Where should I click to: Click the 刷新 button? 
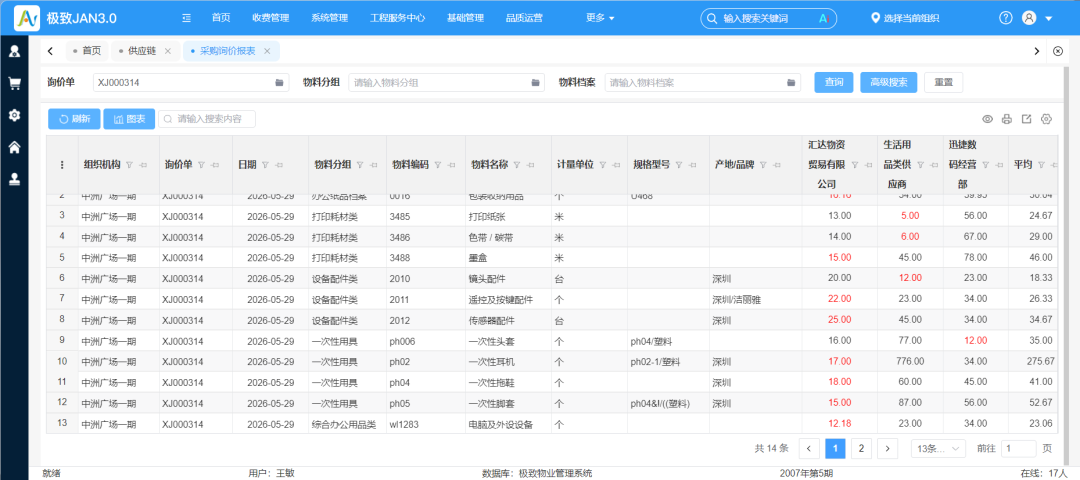(x=74, y=119)
